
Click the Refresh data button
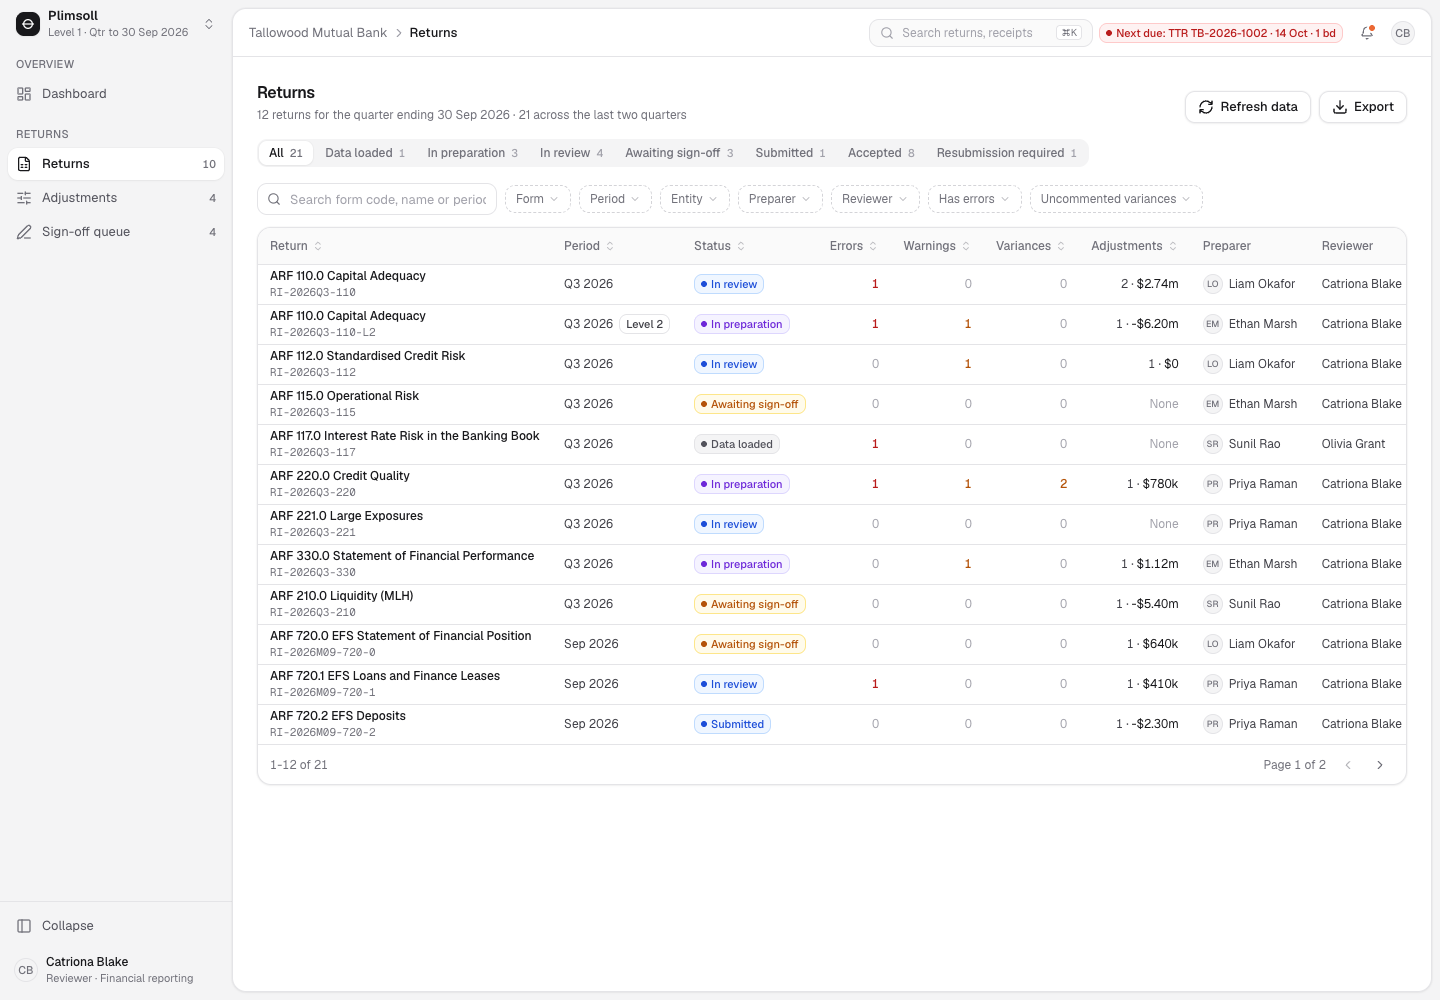pyautogui.click(x=1248, y=107)
